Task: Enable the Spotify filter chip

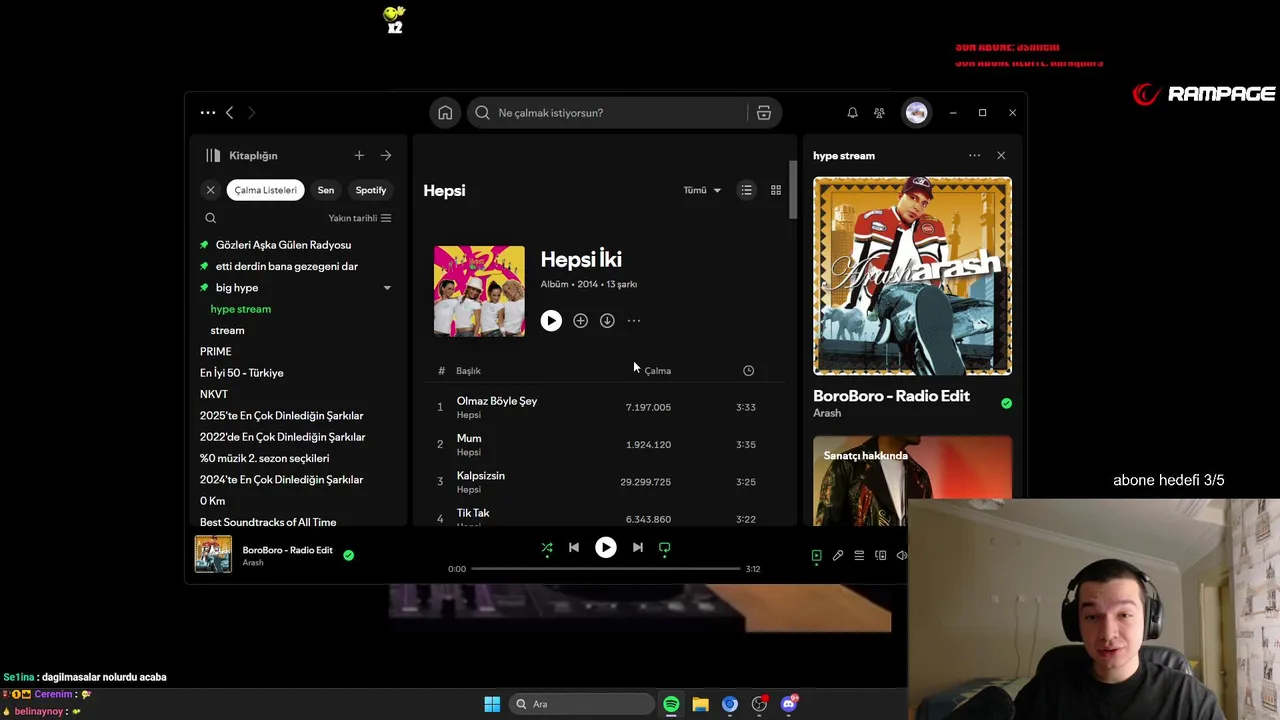Action: [x=371, y=190]
